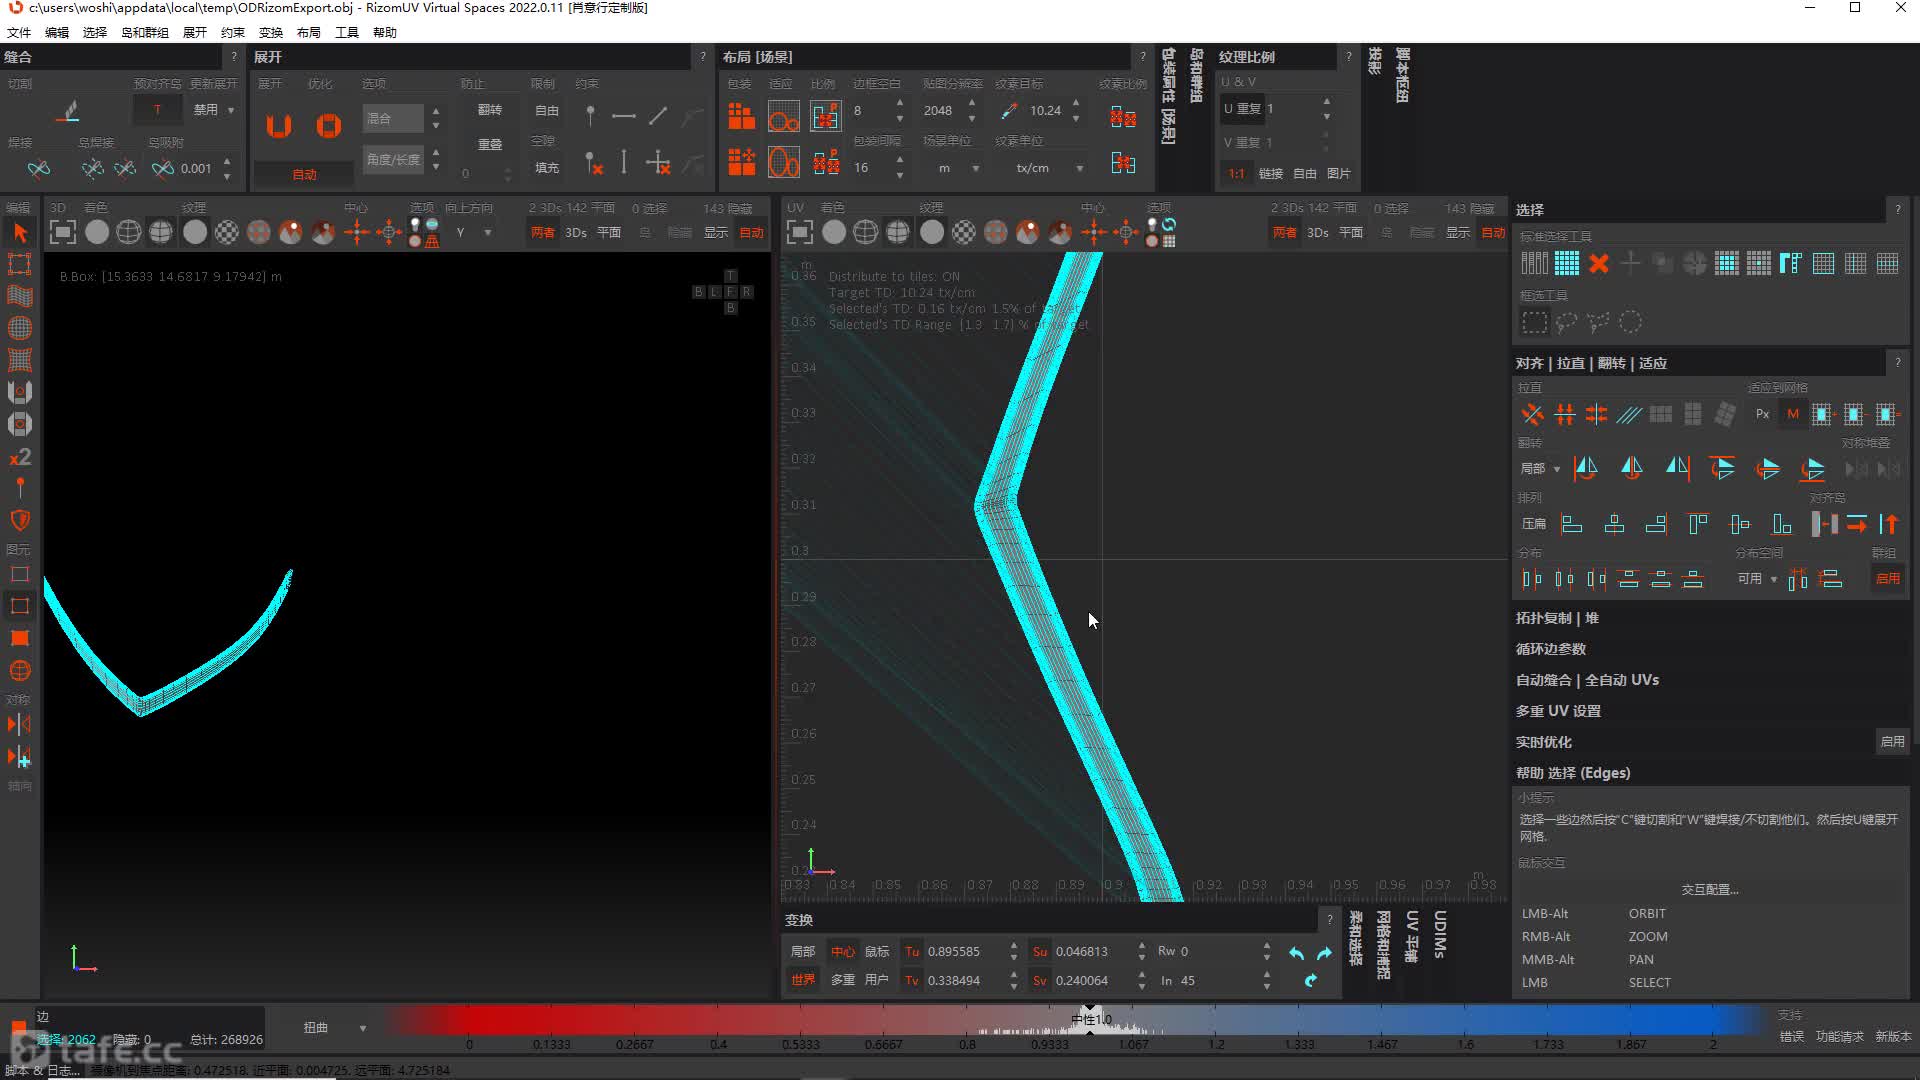Click the straighten diagonal-arrows icon
This screenshot has width=1920, height=1080.
pyautogui.click(x=1532, y=414)
